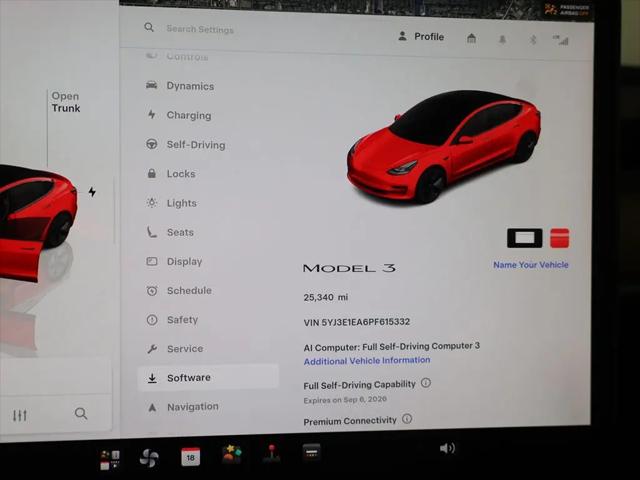Open the Profile menu
The image size is (640, 480).
pos(421,36)
